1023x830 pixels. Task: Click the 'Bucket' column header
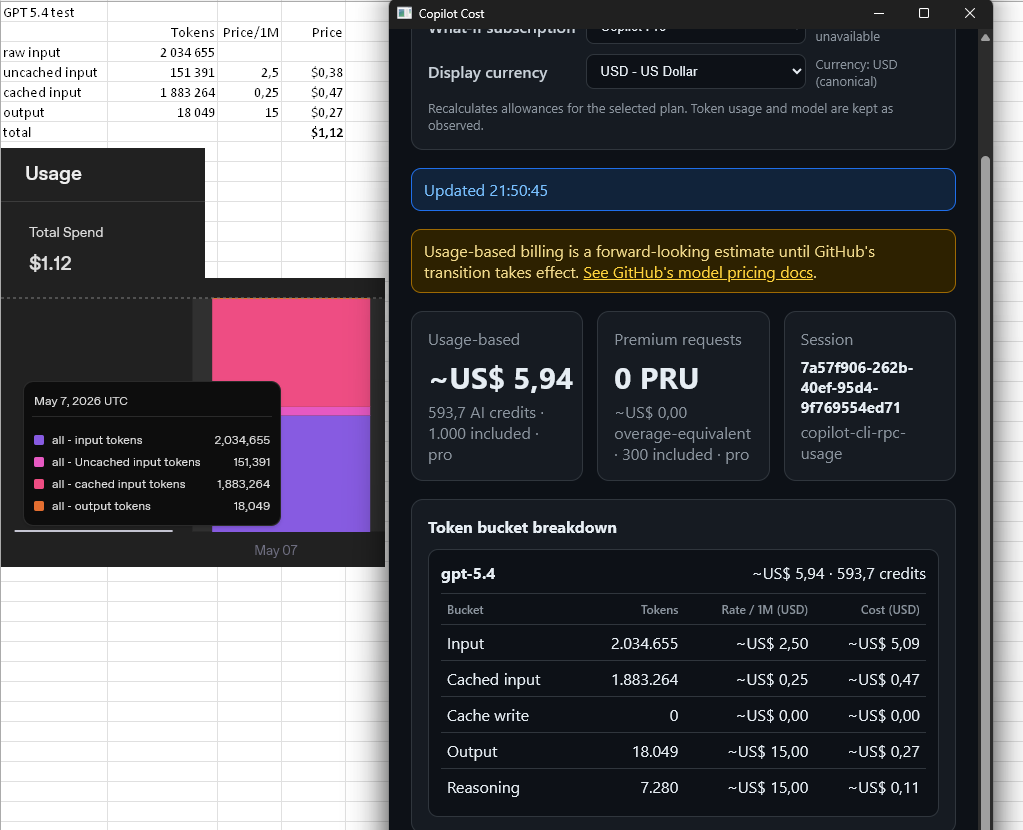465,609
